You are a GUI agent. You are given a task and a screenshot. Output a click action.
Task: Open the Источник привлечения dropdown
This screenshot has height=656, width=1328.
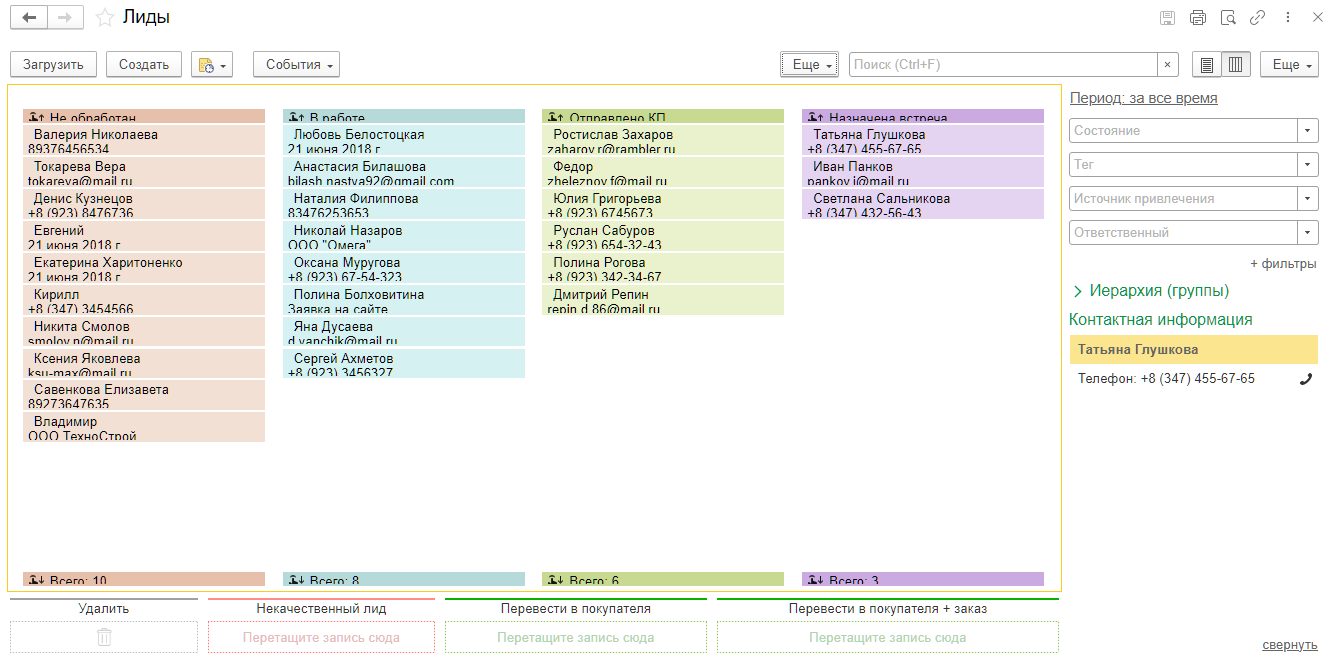[x=1308, y=199]
